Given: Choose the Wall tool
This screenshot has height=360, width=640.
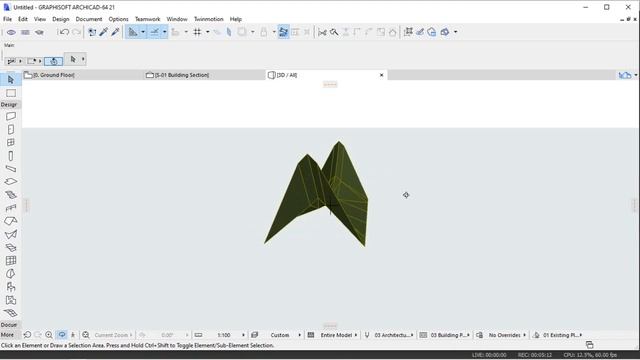Looking at the screenshot, I should [11, 116].
